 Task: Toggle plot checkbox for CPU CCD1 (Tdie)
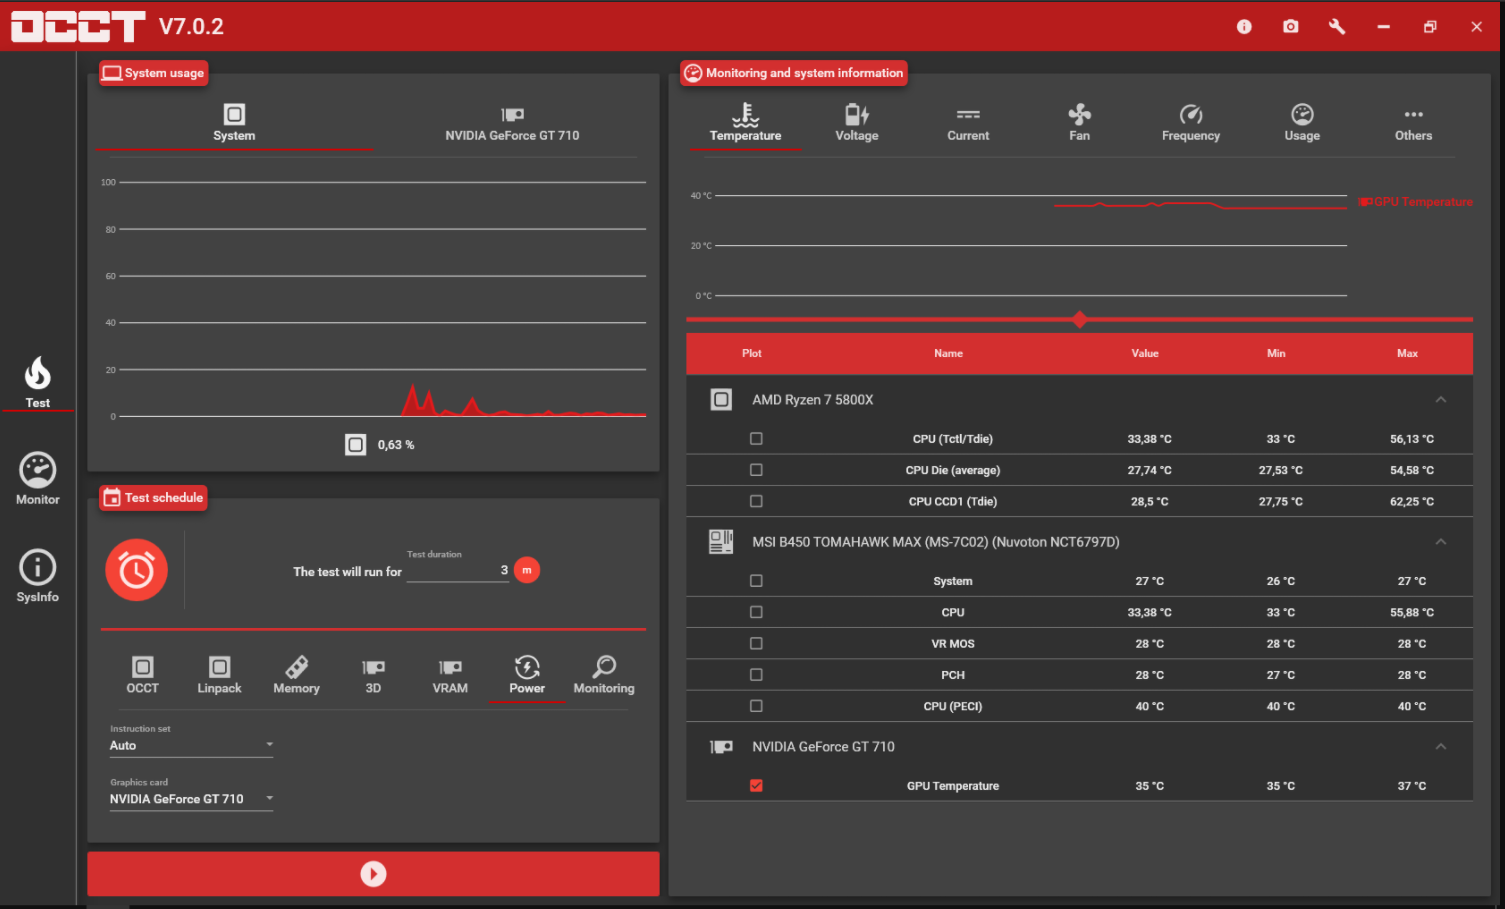tap(756, 501)
